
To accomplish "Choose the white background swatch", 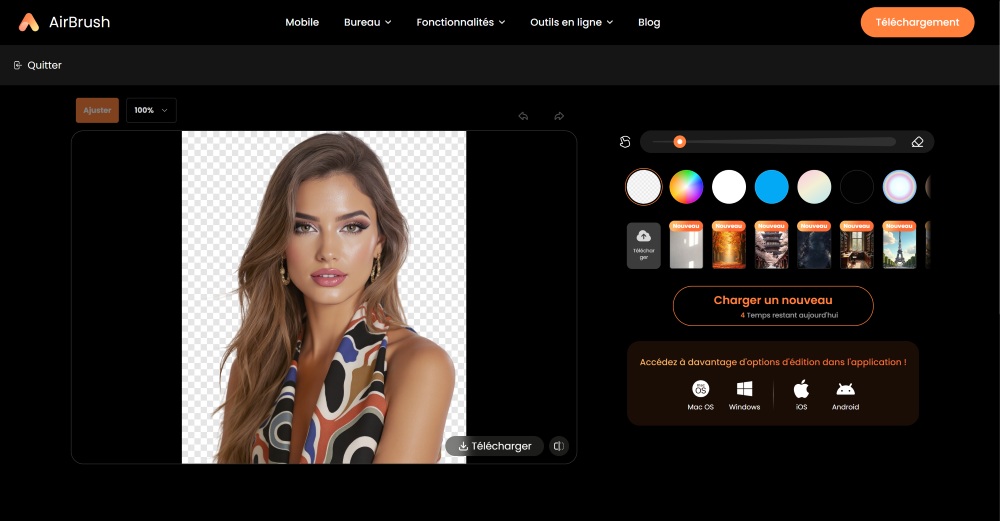I will (729, 187).
